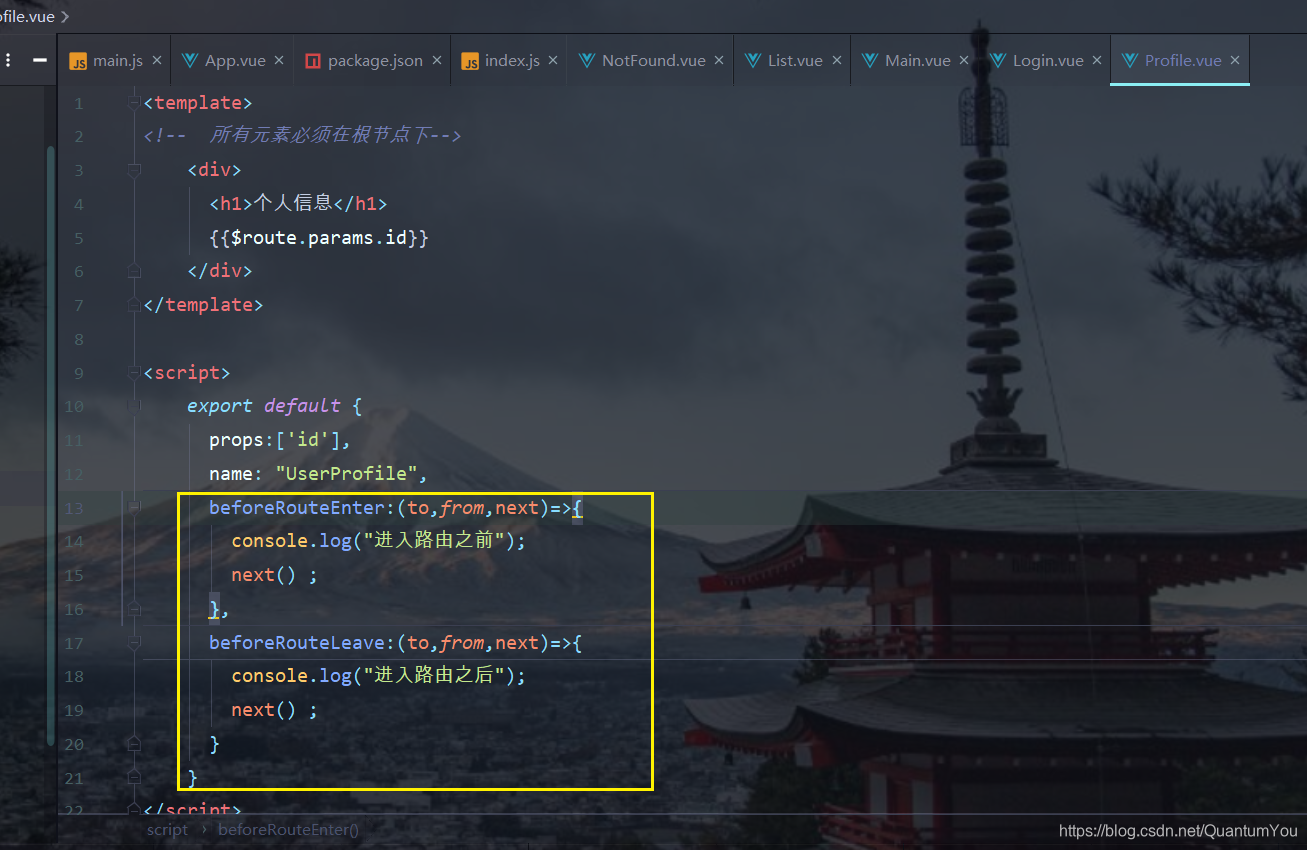Click next() call on line 19

point(264,710)
